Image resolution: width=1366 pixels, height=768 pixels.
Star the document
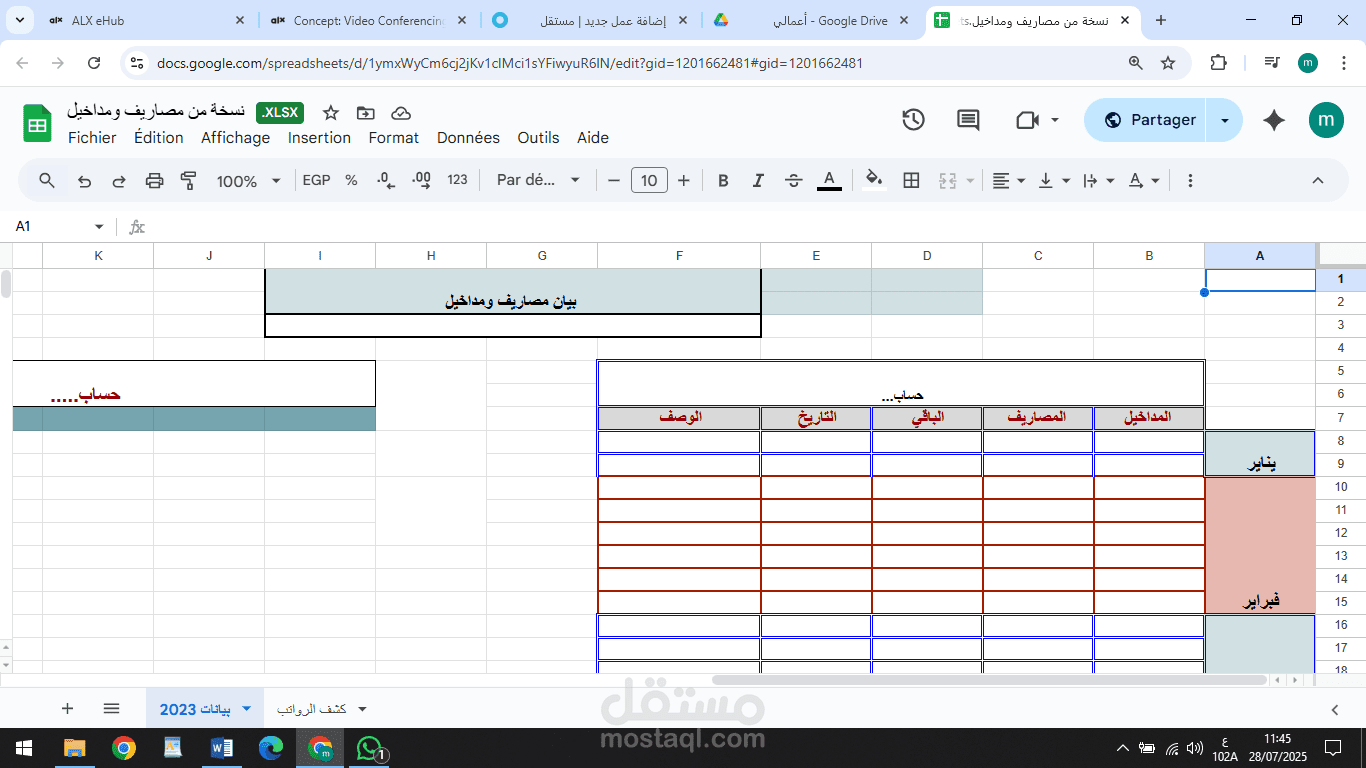pyautogui.click(x=331, y=113)
